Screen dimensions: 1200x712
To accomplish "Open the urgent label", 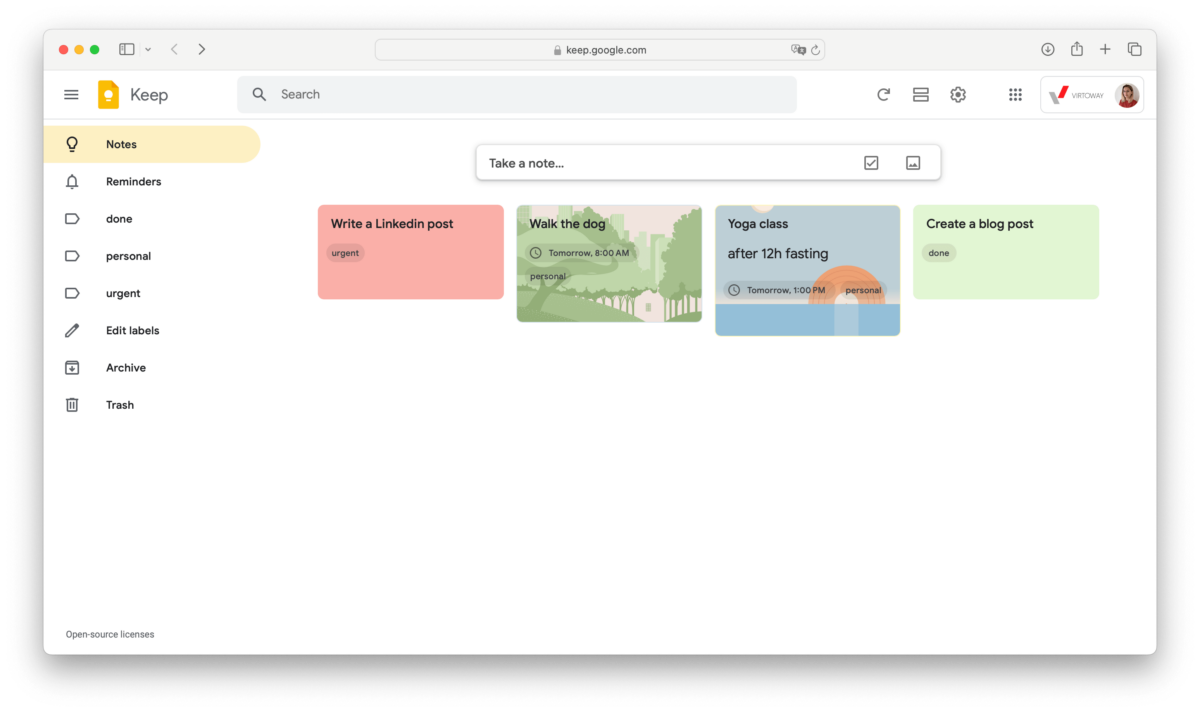I will coord(123,292).
